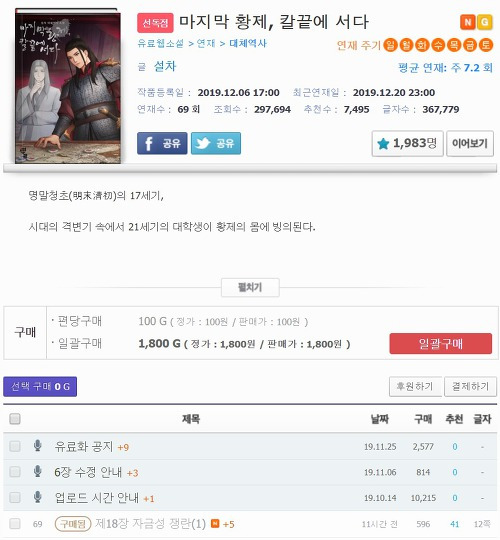Click the microphone icon beside 6장 수정 안내

pos(38,471)
